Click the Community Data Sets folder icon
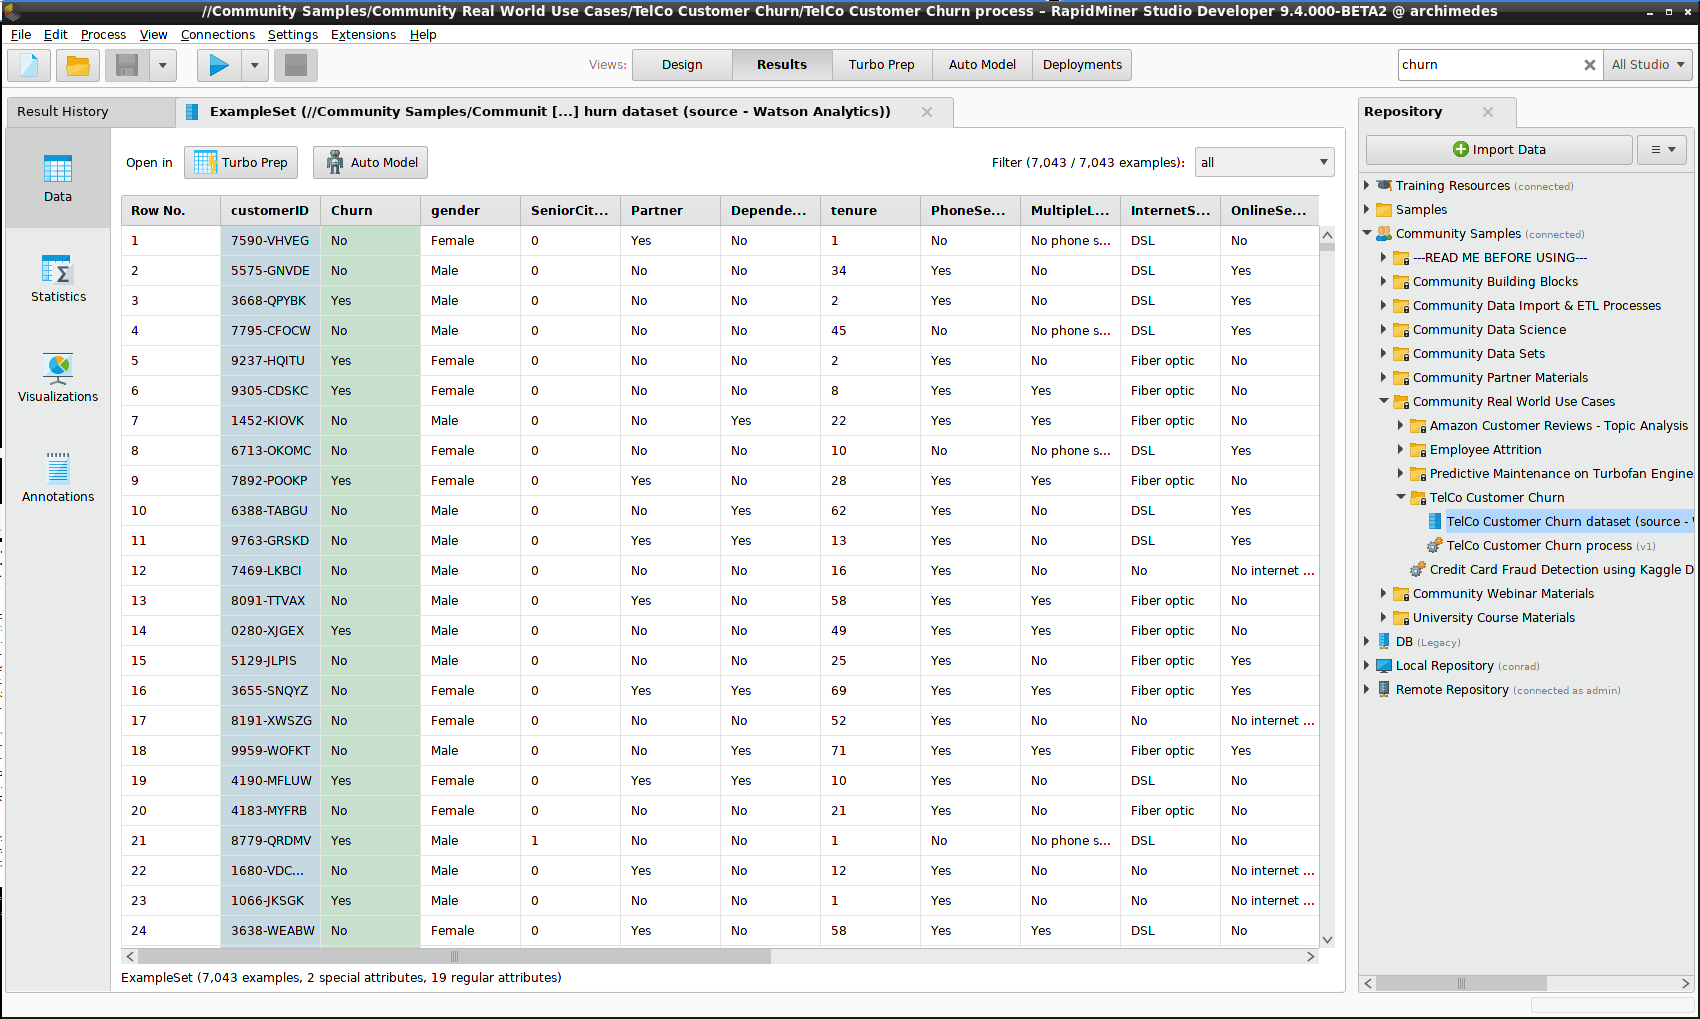The image size is (1700, 1019). (x=1401, y=354)
